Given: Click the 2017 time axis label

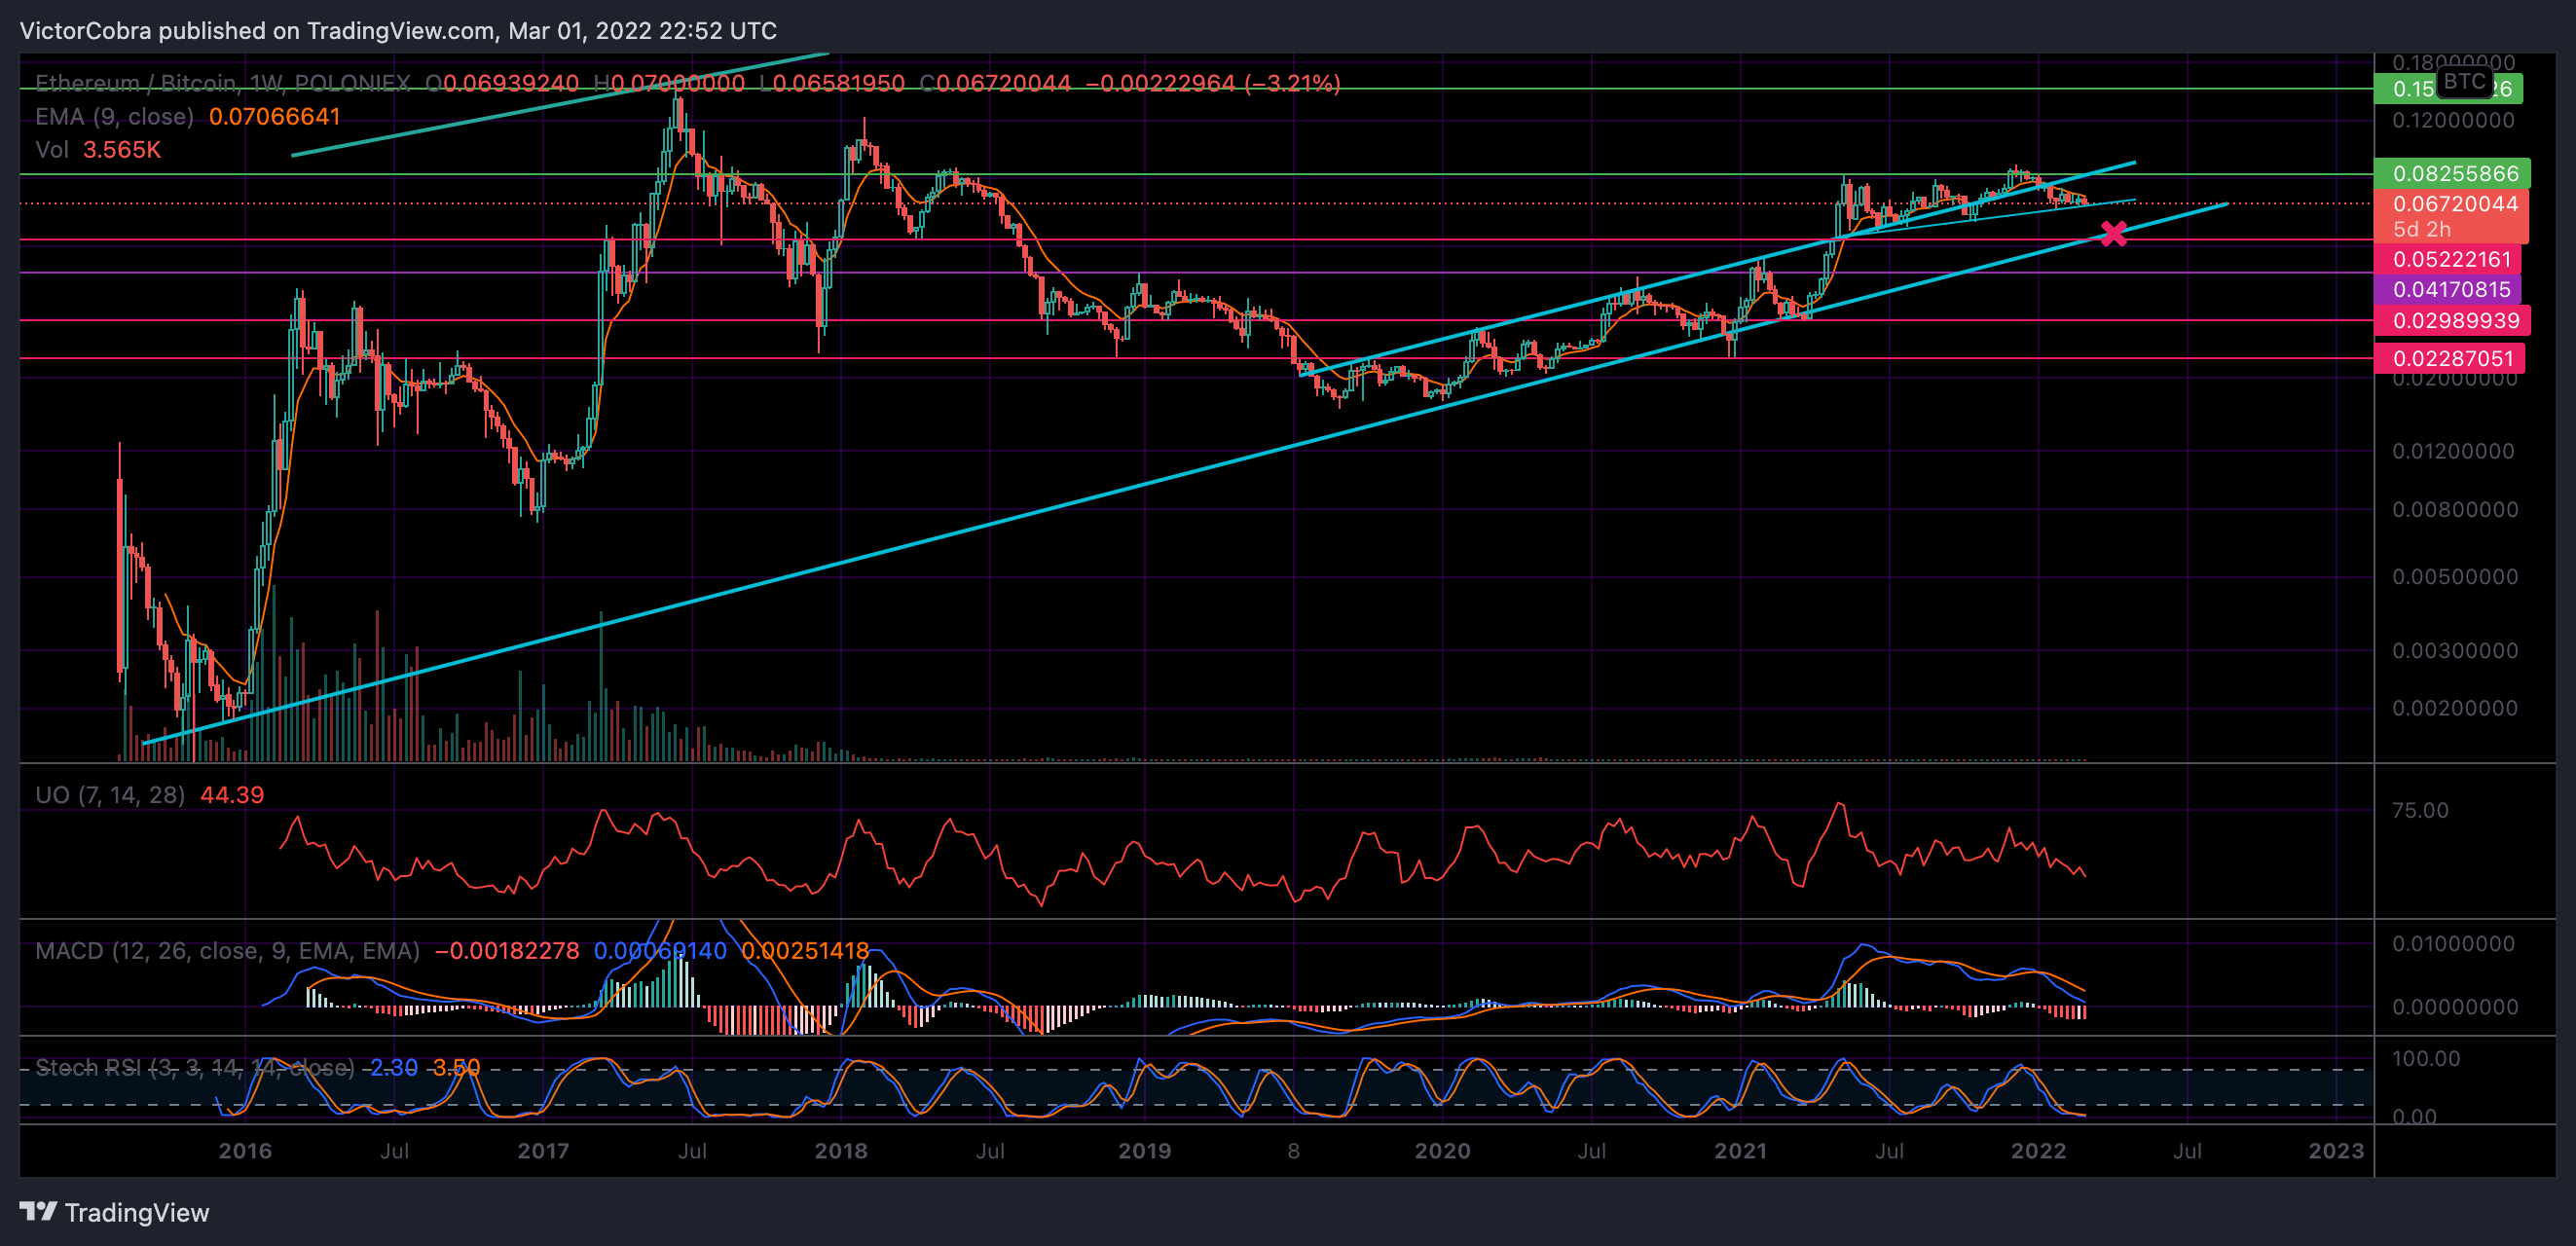Looking at the screenshot, I should [x=543, y=1151].
